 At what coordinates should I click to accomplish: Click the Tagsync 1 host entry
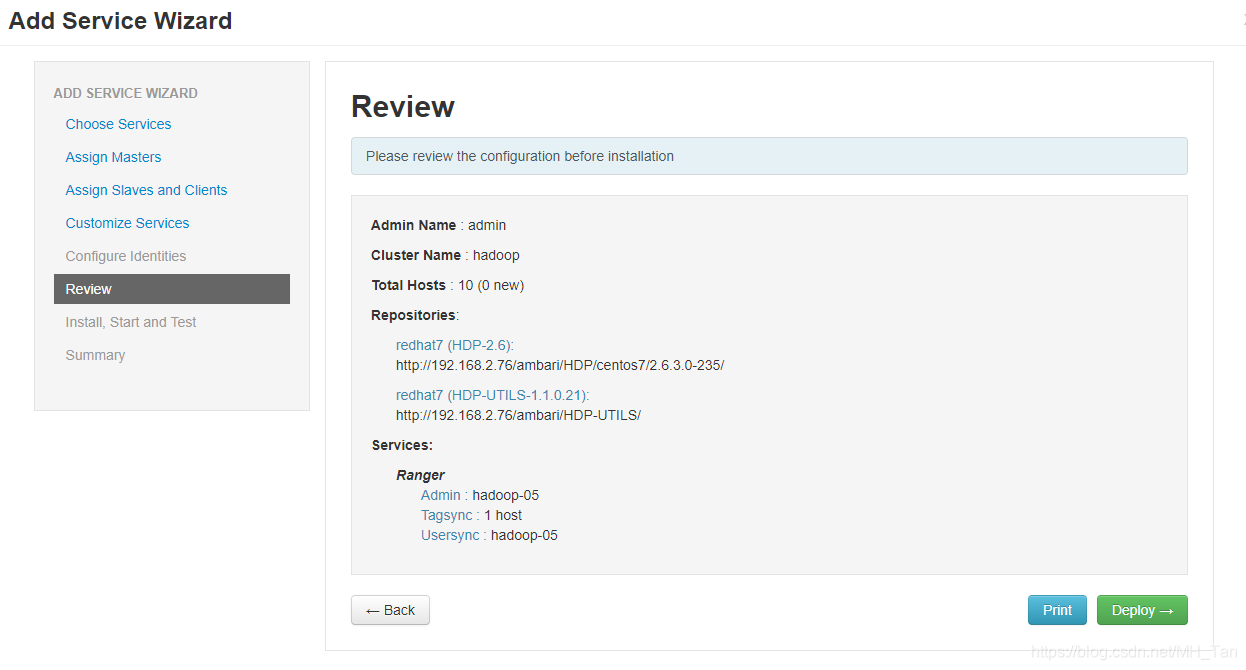pos(471,515)
